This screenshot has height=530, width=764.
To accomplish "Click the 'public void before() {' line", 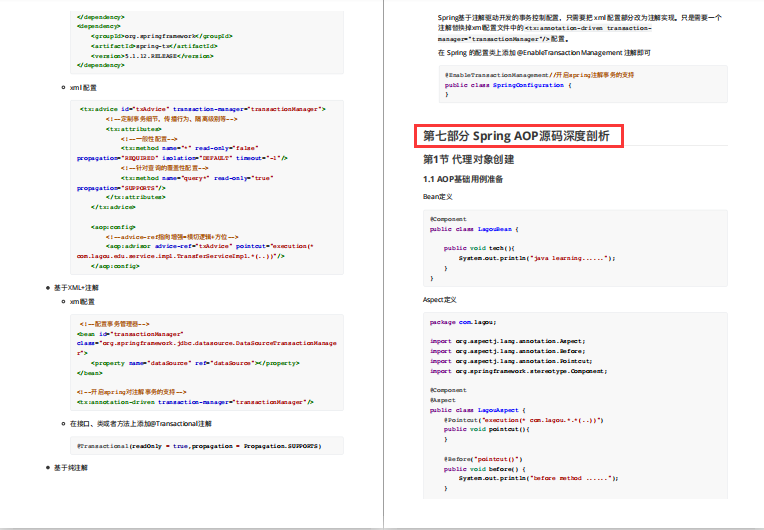I will click(485, 469).
